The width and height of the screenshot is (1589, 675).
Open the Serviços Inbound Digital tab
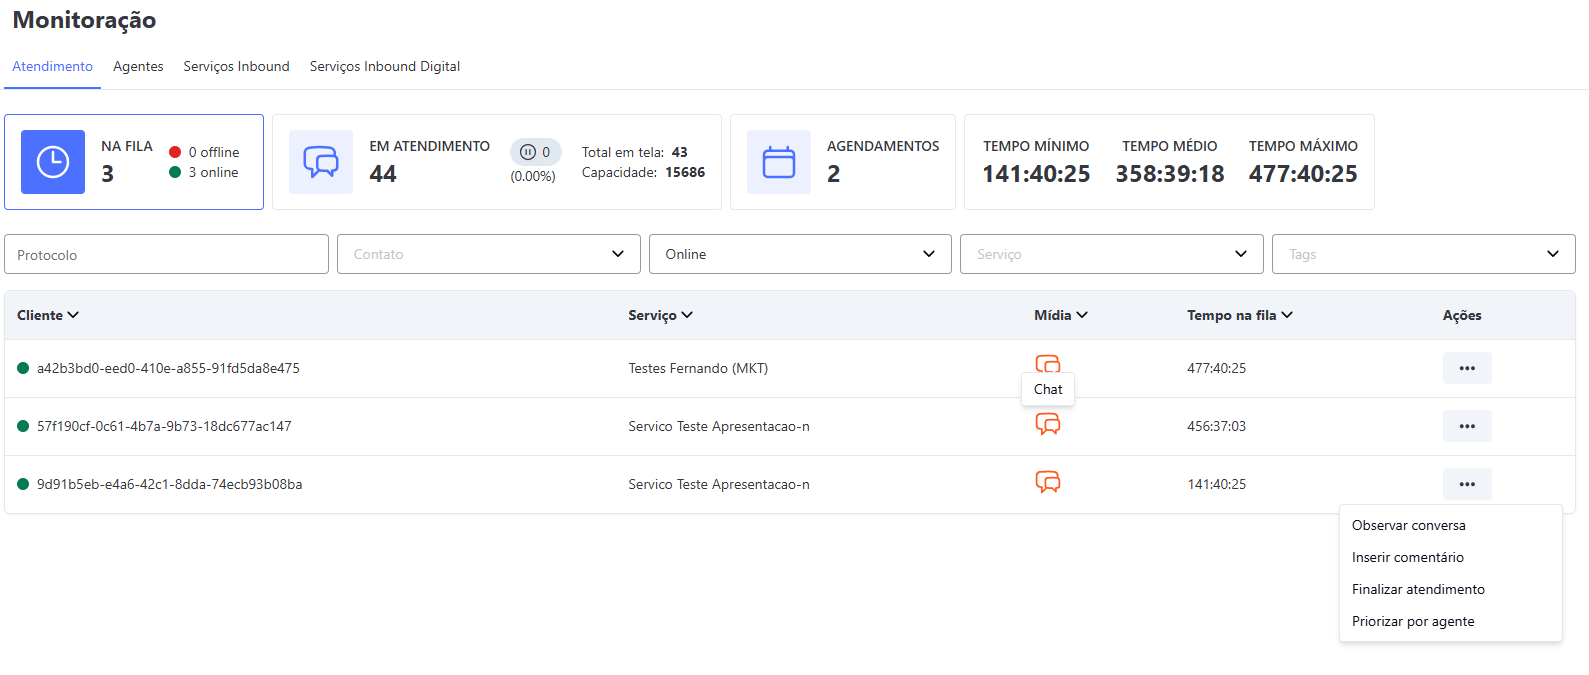384,66
